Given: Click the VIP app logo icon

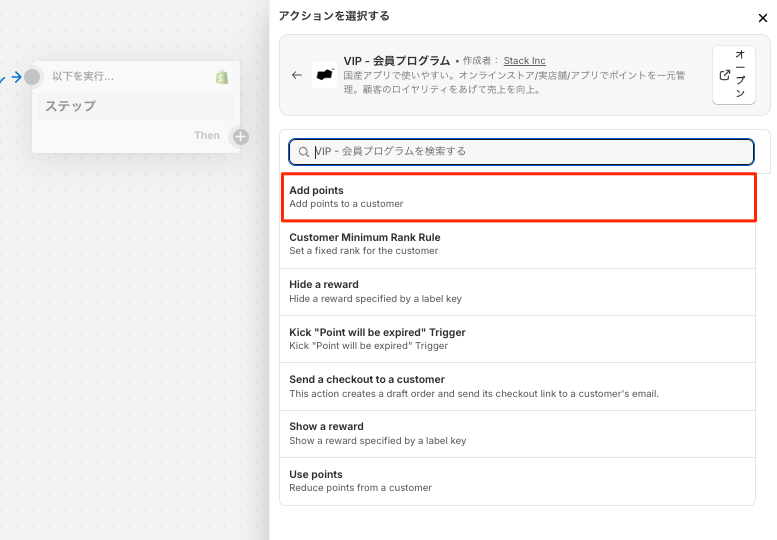Looking at the screenshot, I should tap(324, 75).
